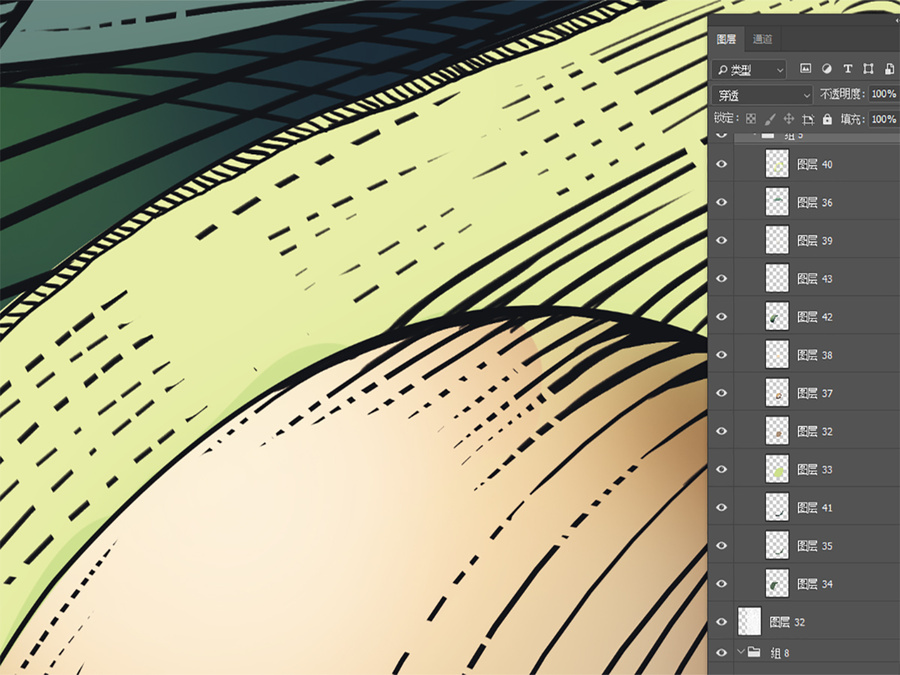Open the 类型 layer filter dropdown

(749, 69)
